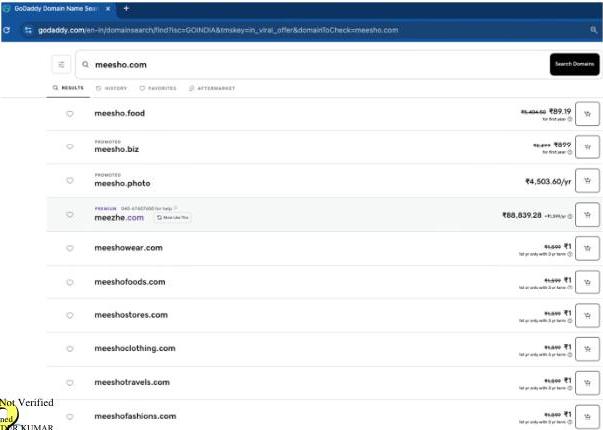Click the meesho.com search input field
The image size is (603, 430).
[311, 65]
